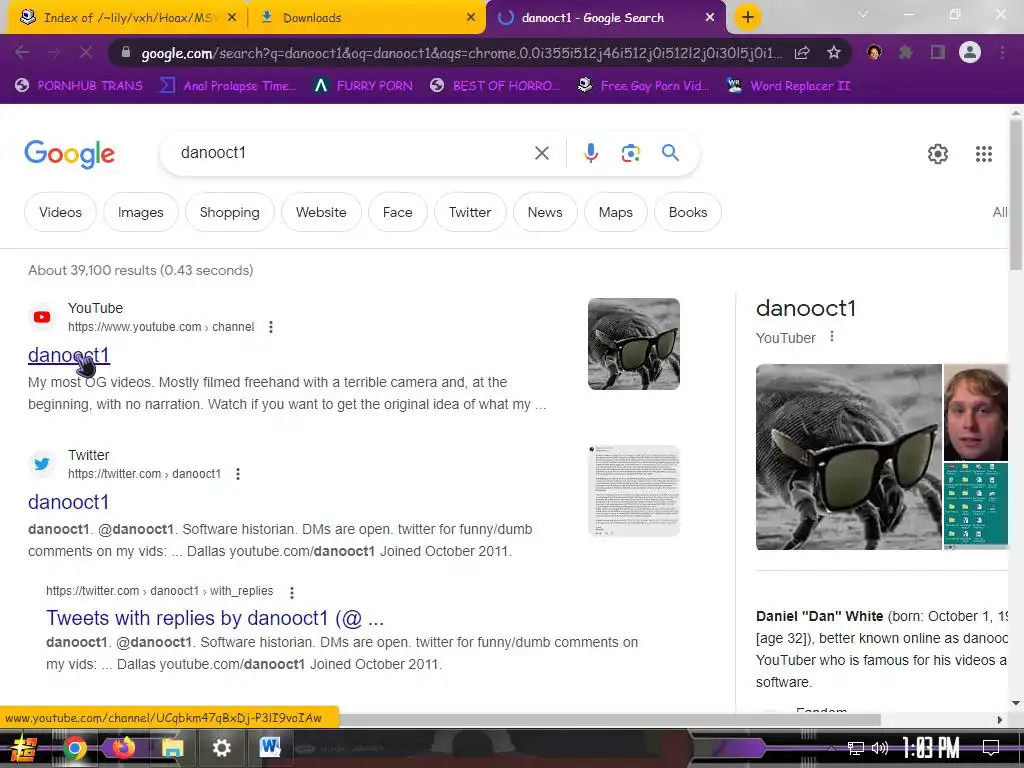Screen dimensions: 1024x768
Task: Open Chrome from taskbar
Action: coord(74,748)
